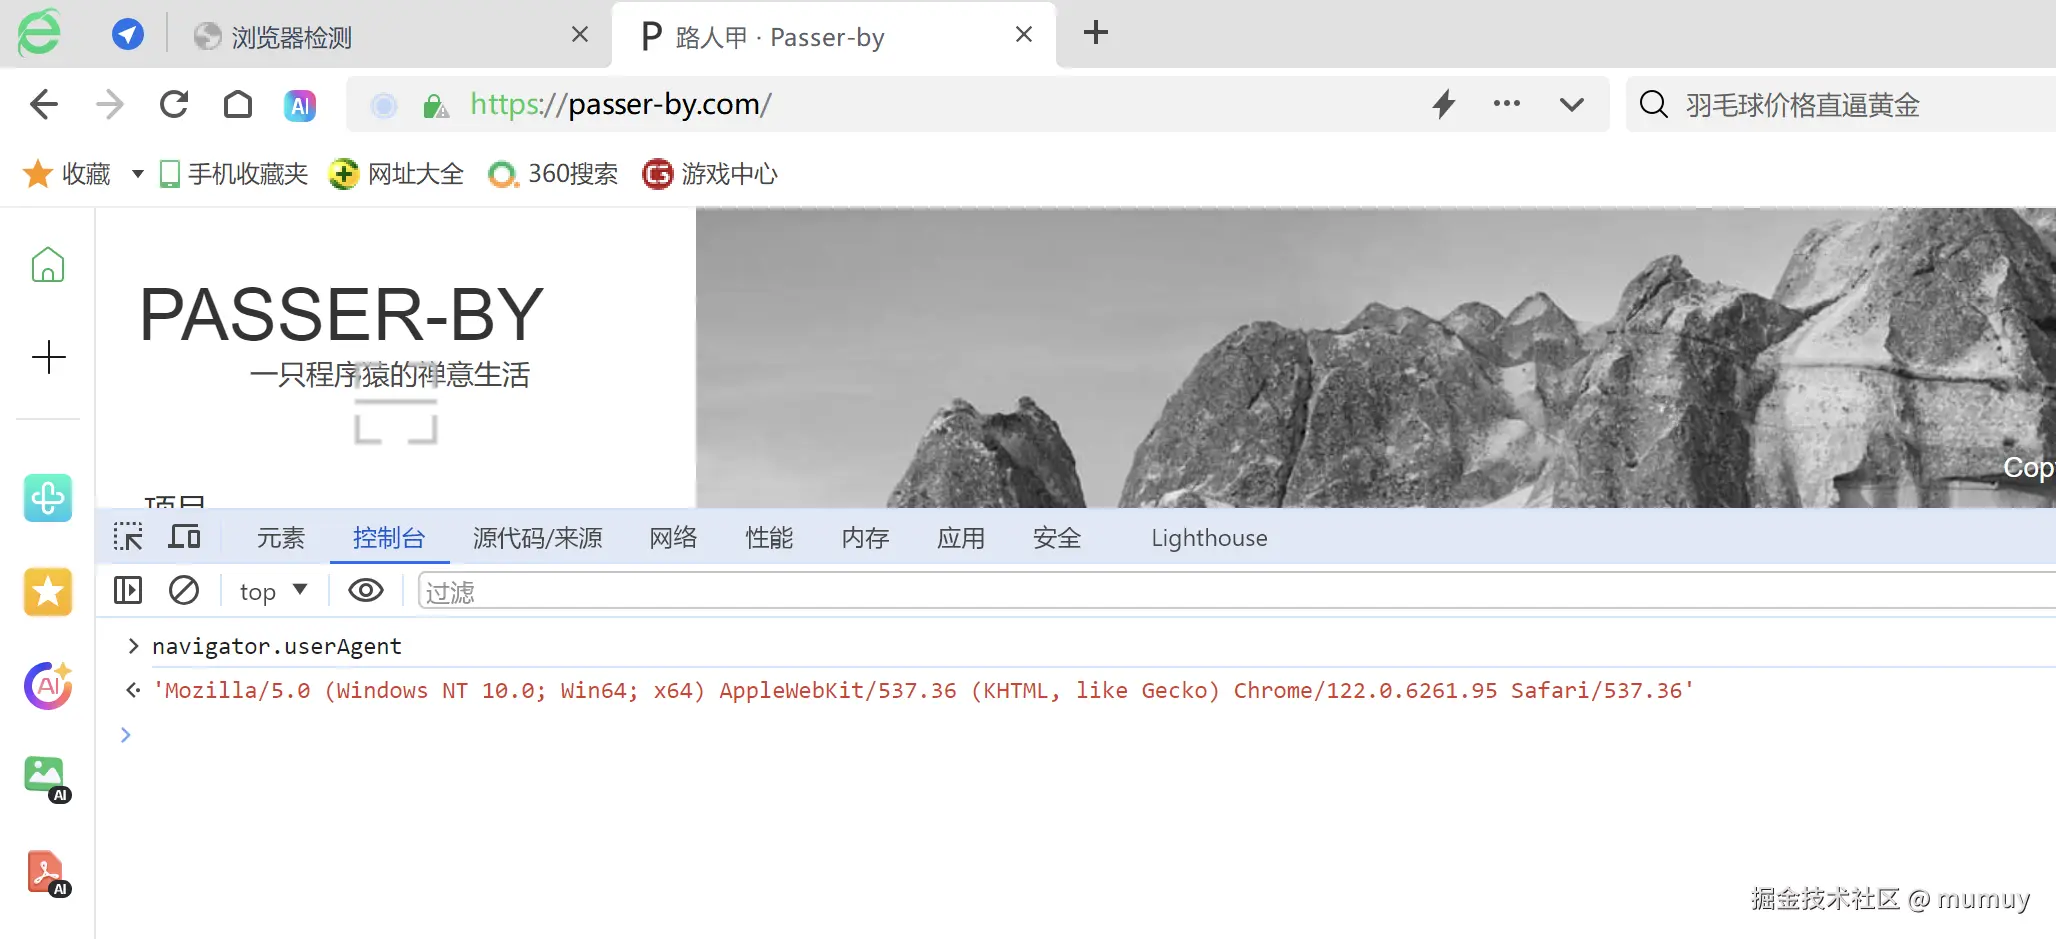Image resolution: width=2056 pixels, height=939 pixels.
Task: Switch to the 性能 DevTools tab
Action: (x=770, y=538)
